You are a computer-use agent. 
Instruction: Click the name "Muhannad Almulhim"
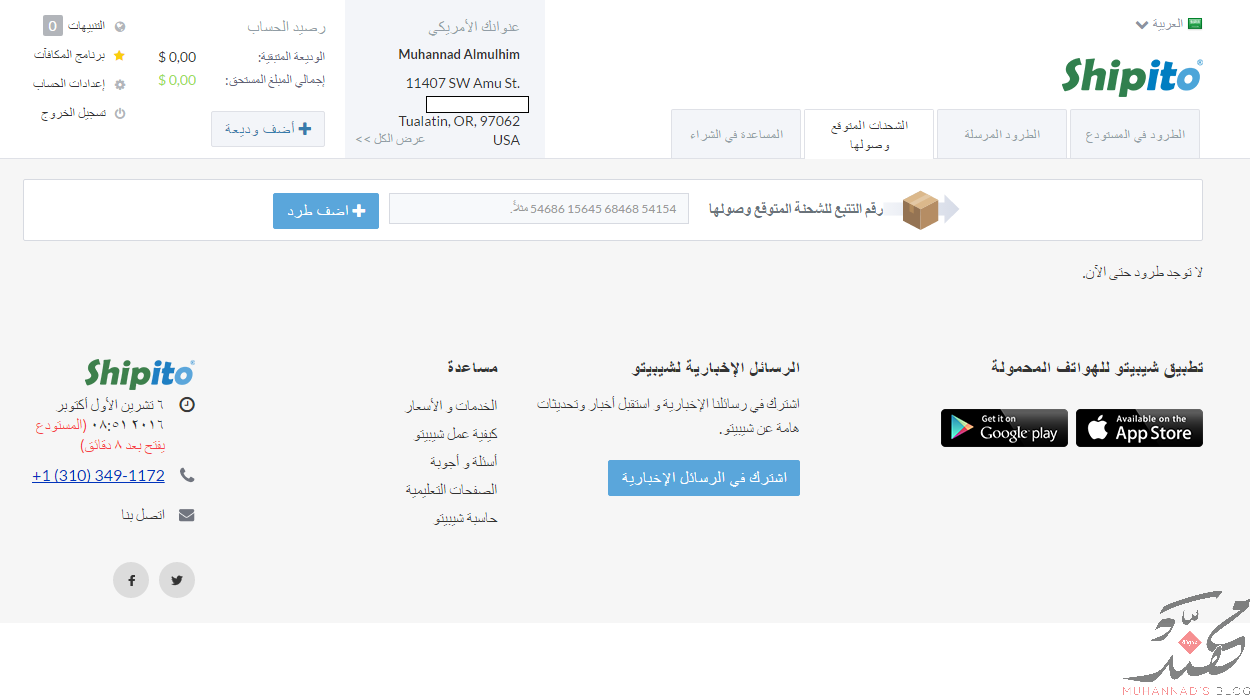(459, 55)
